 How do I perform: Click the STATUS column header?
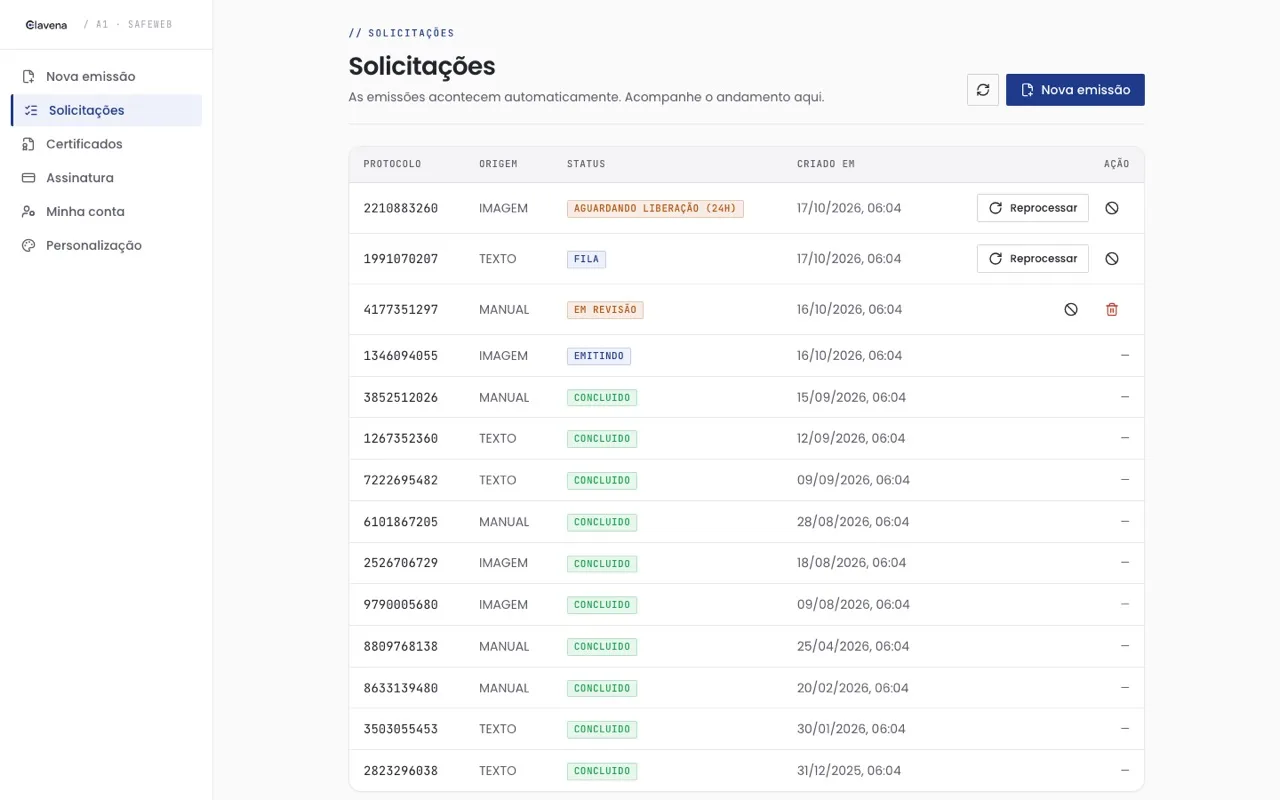click(x=586, y=164)
